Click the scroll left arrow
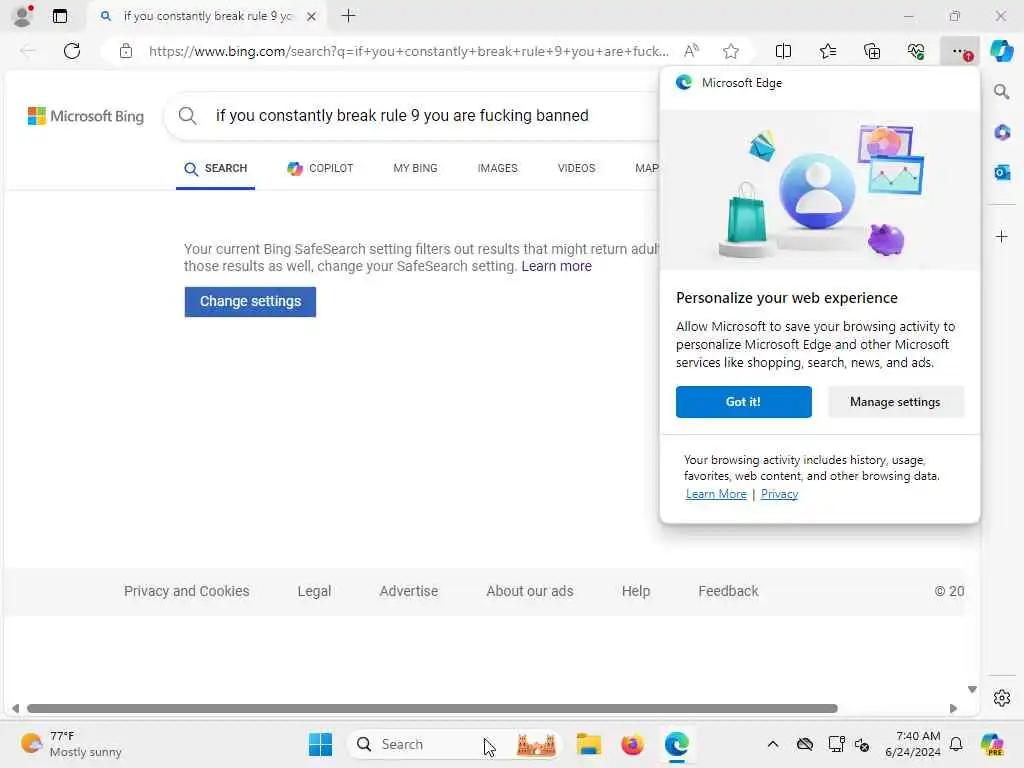Screen dimensions: 1024x768 pyautogui.click(x=16, y=709)
